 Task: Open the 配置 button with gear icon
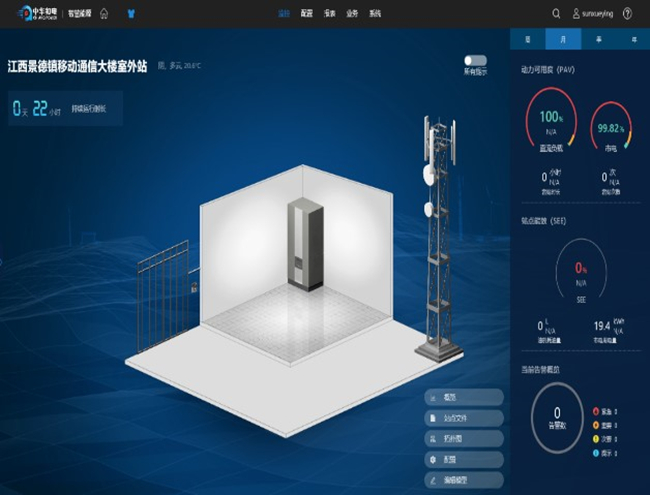click(464, 459)
